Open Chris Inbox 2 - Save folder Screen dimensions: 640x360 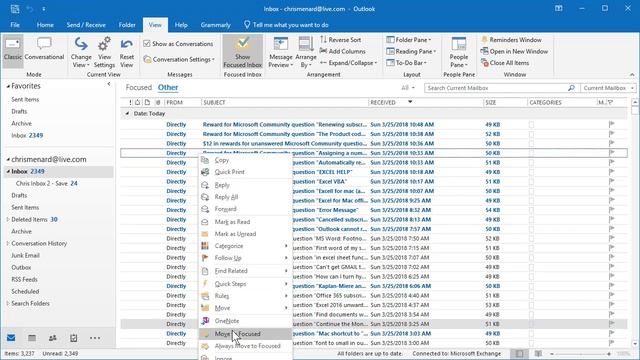47,184
